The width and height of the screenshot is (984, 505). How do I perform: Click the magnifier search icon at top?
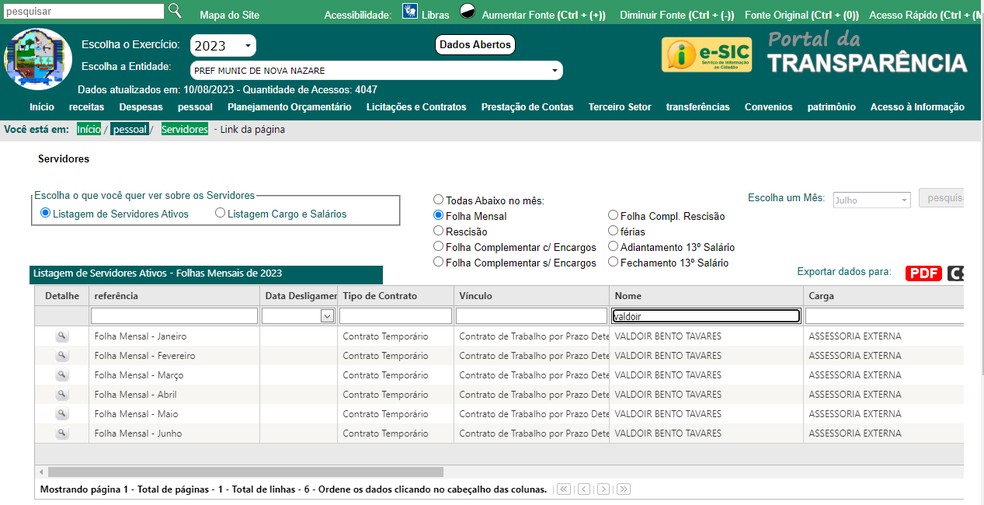175,10
